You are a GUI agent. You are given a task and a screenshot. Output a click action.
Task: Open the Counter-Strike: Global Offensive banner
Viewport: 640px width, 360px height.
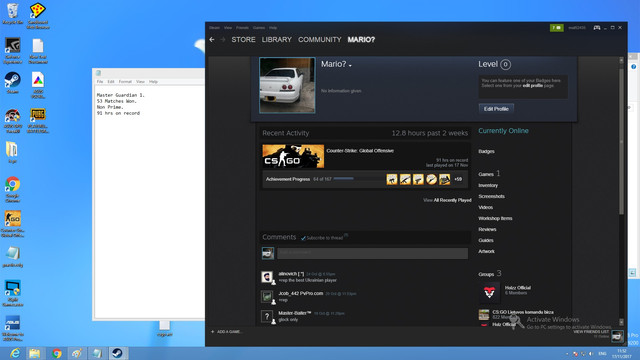[x=293, y=156]
